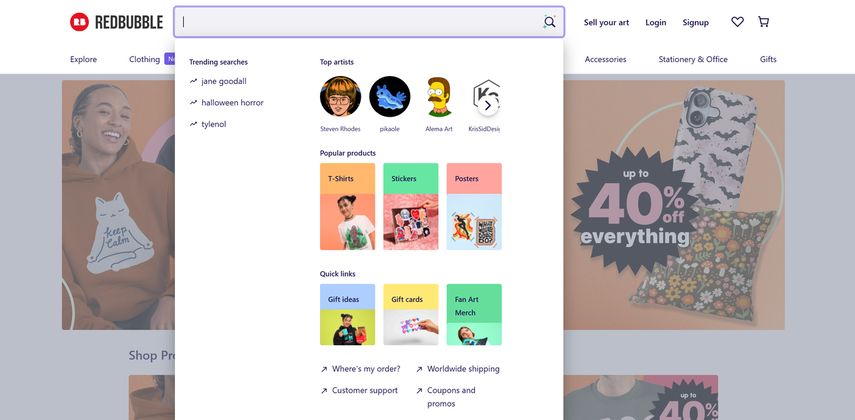Open the favorites heart icon
The width and height of the screenshot is (855, 420).
coord(737,22)
